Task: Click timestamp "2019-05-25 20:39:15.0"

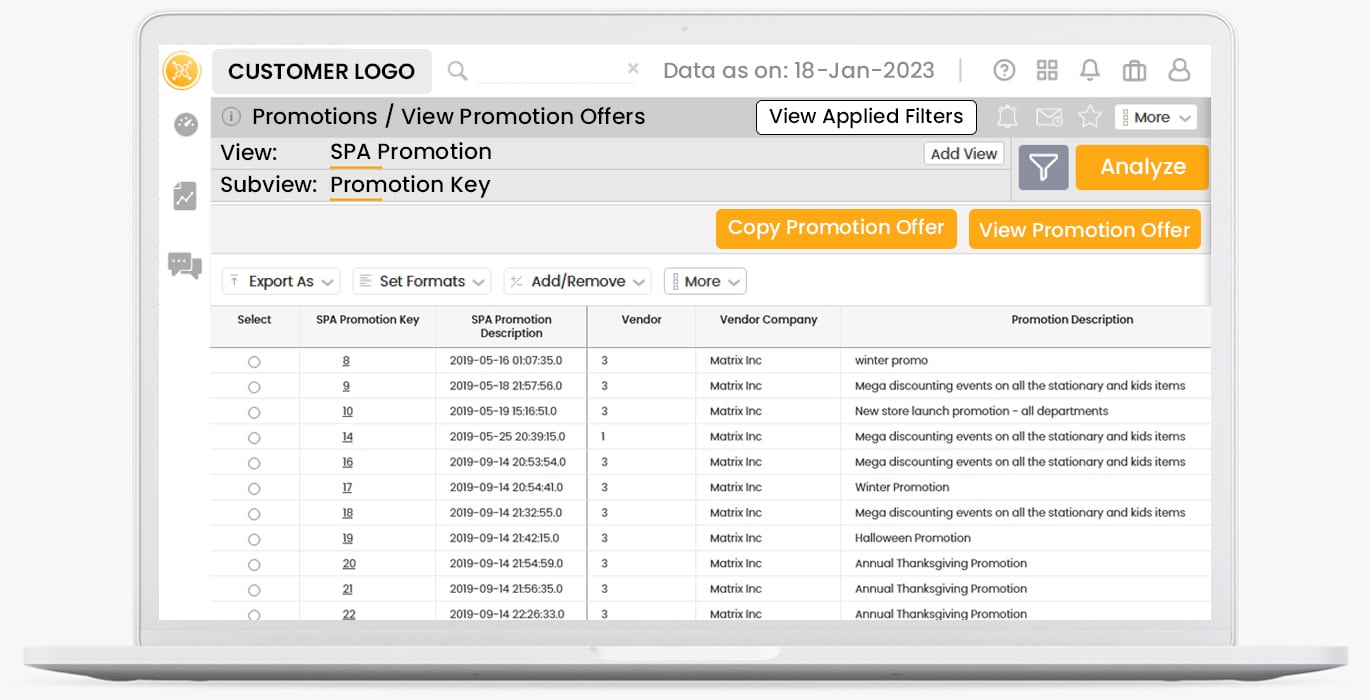Action: [507, 437]
